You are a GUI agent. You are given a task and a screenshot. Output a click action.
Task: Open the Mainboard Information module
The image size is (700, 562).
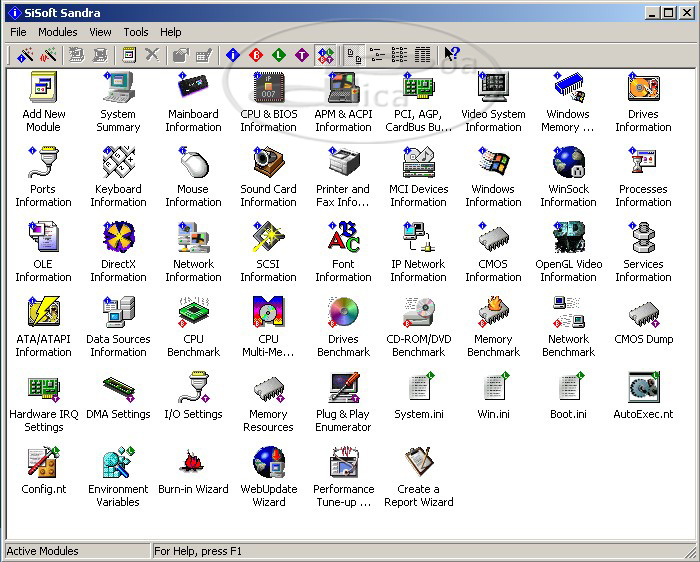point(193,89)
